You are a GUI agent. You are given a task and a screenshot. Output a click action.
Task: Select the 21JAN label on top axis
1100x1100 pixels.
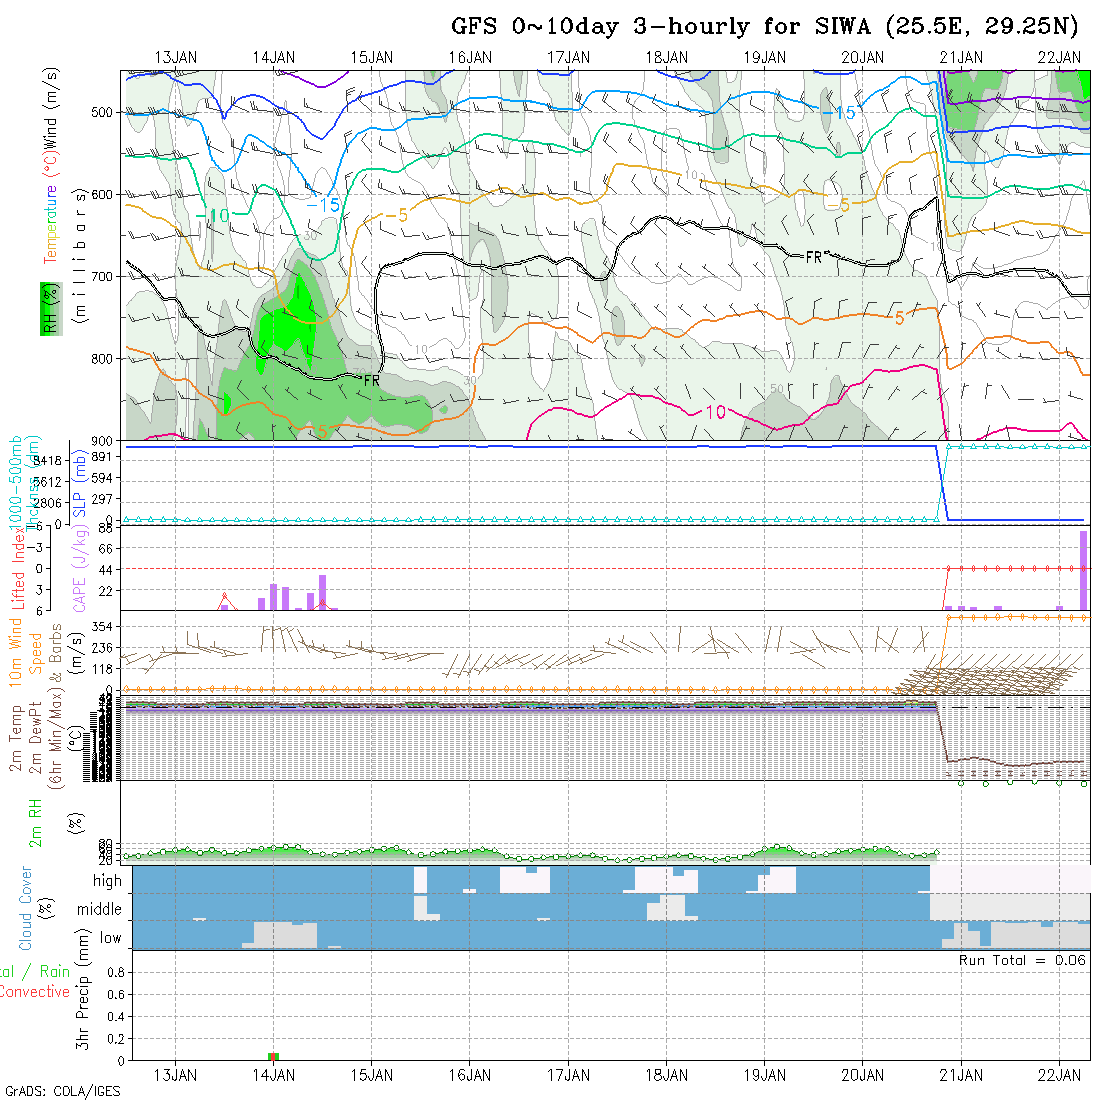pyautogui.click(x=960, y=57)
